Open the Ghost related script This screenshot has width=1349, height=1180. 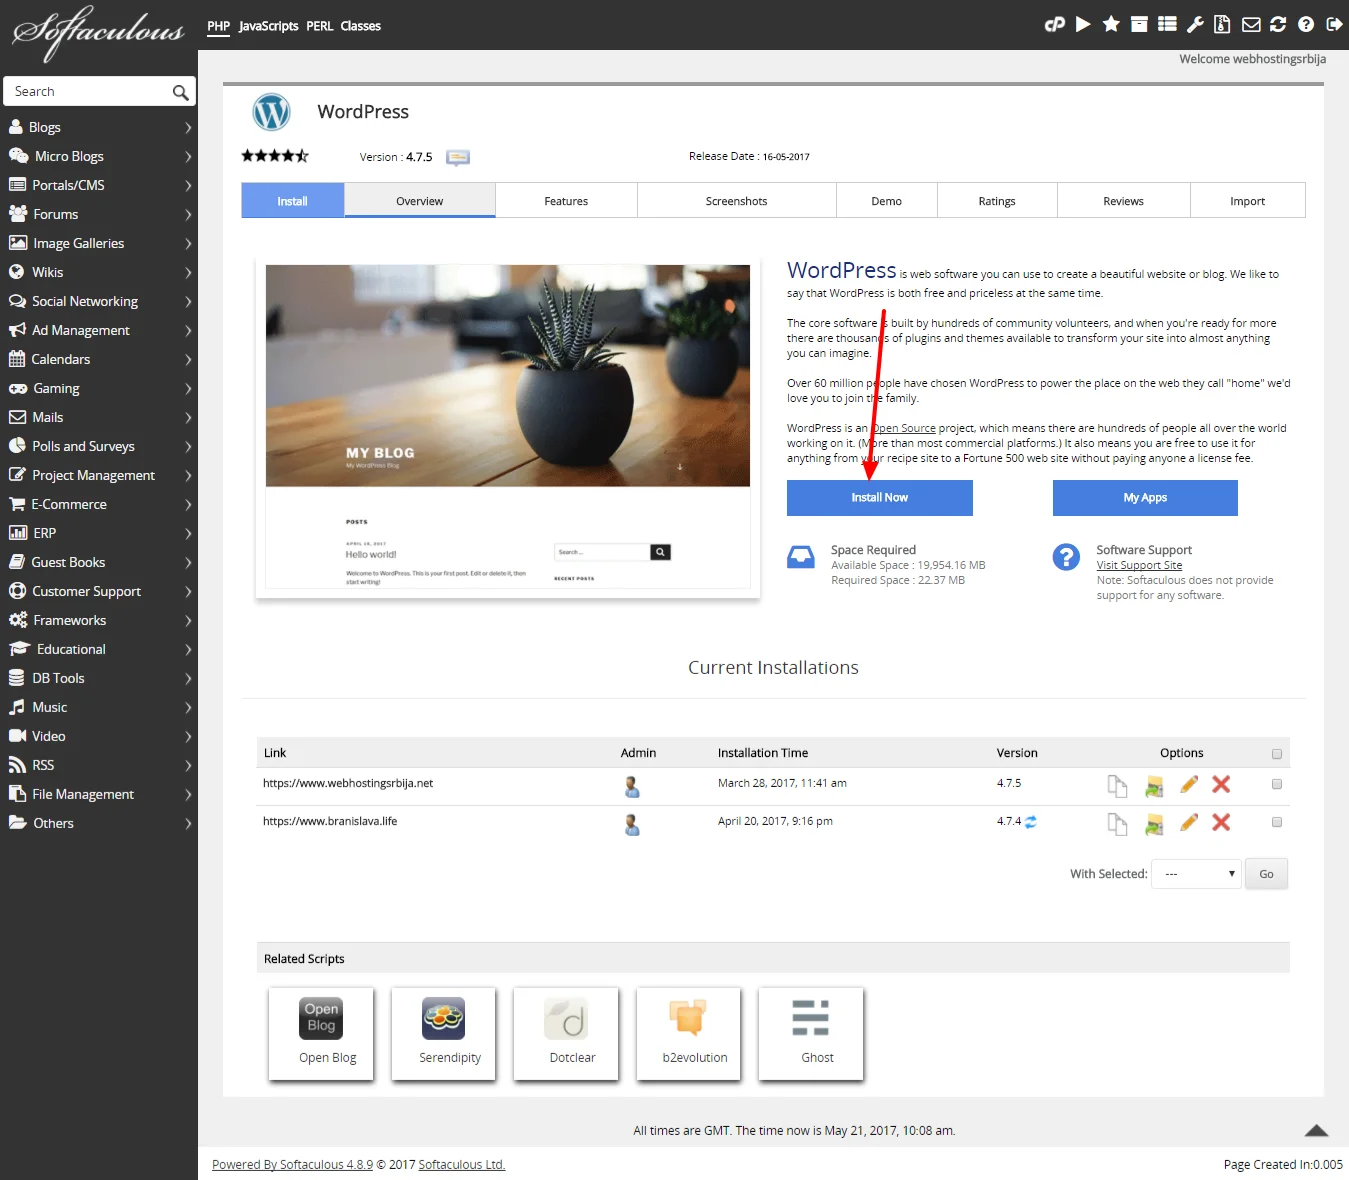click(x=811, y=1034)
